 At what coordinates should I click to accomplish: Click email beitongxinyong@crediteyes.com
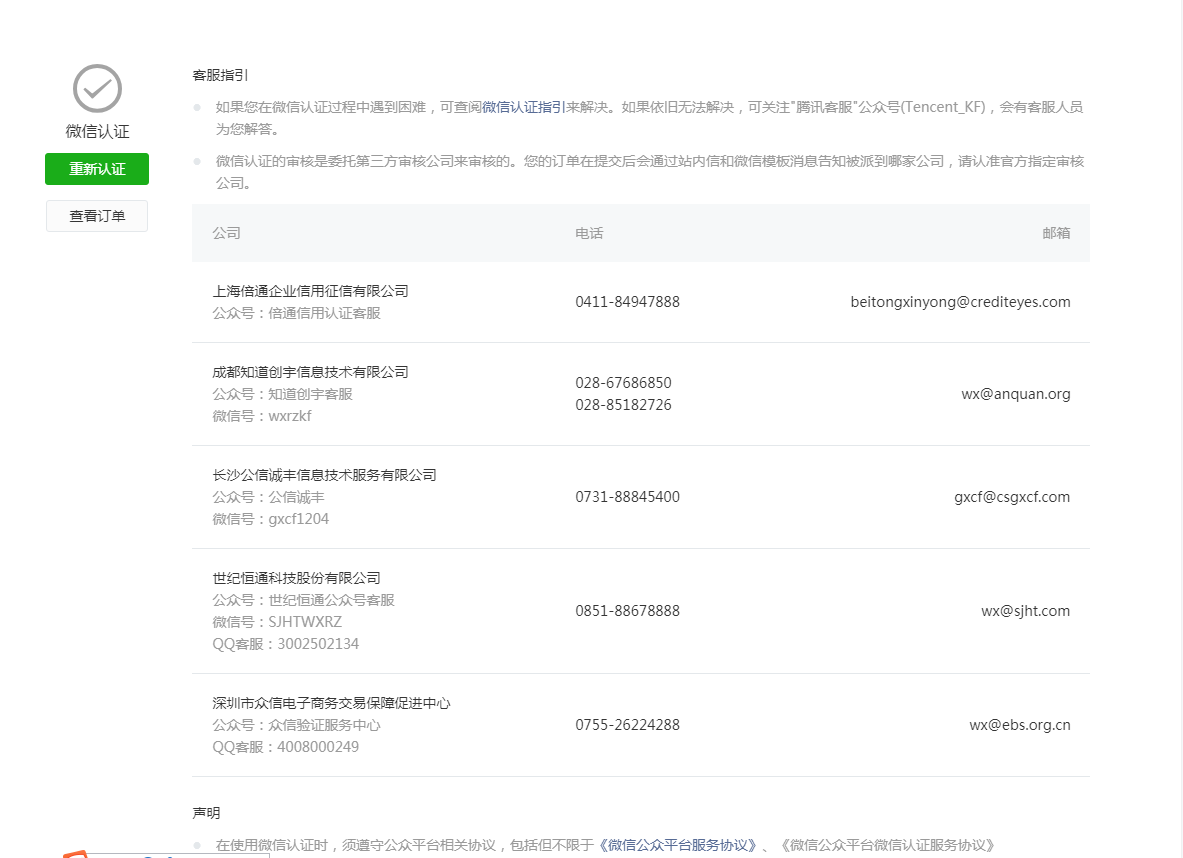960,302
